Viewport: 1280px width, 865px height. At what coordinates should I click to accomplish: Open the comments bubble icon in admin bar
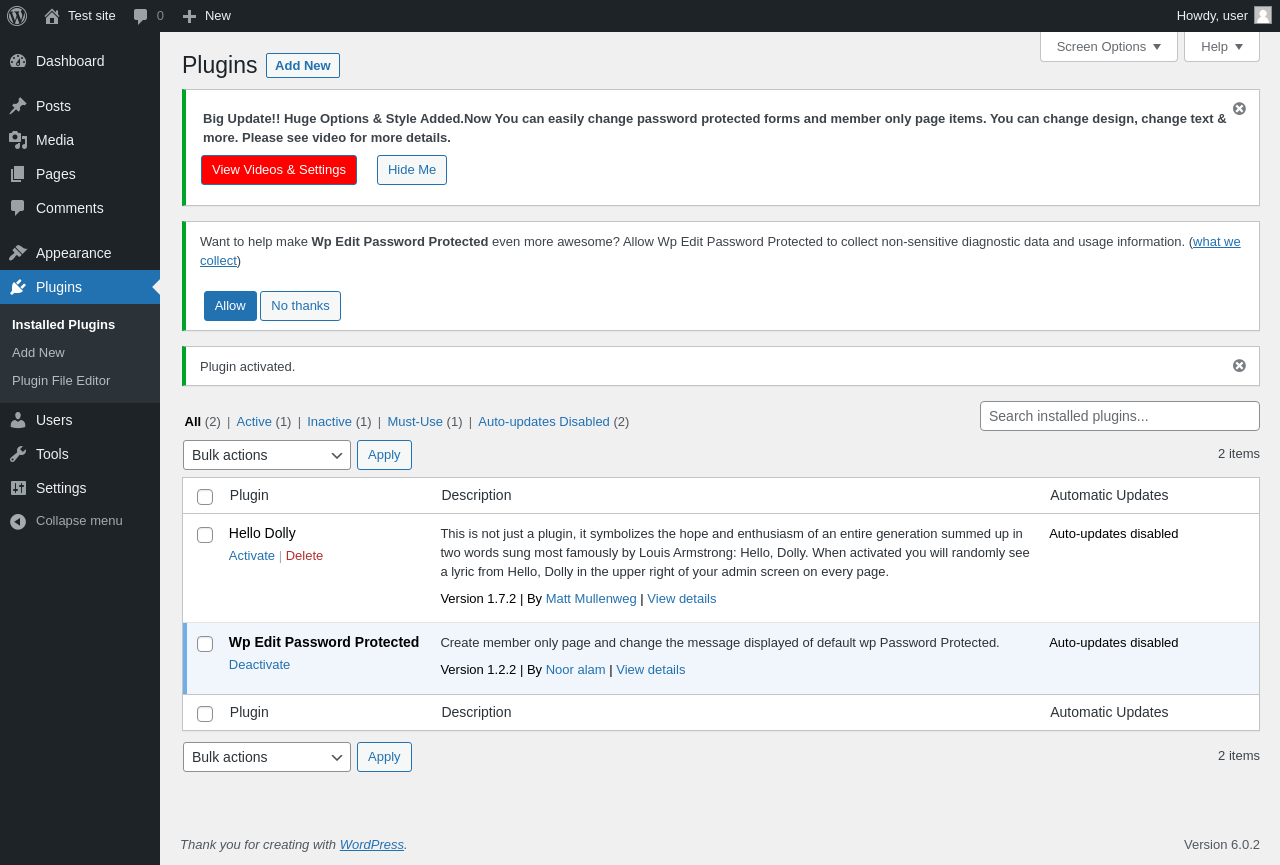[141, 16]
